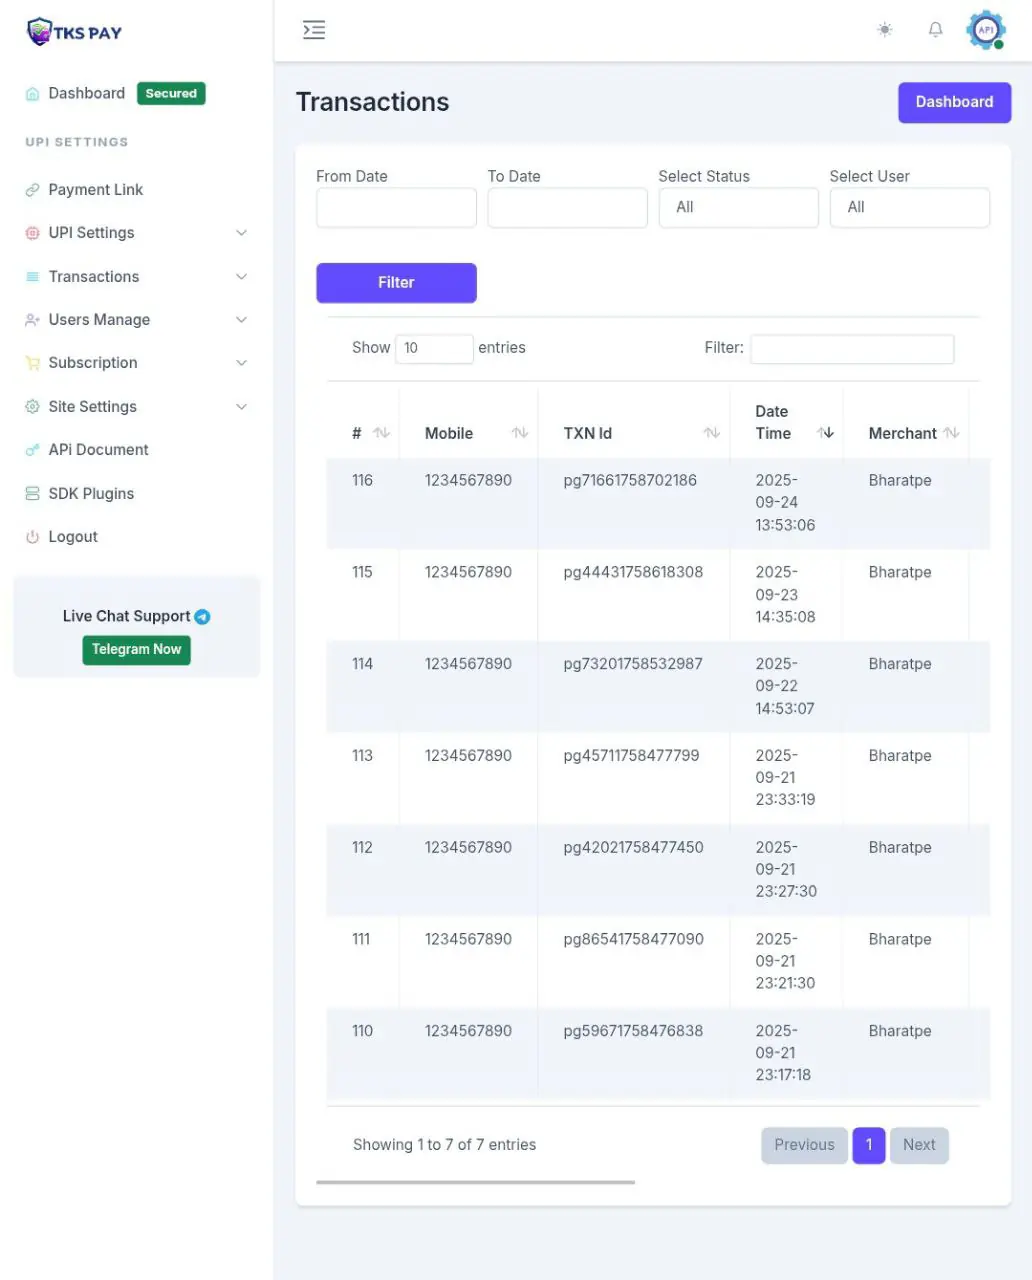Expand the Users Manage submenu

[x=241, y=320]
